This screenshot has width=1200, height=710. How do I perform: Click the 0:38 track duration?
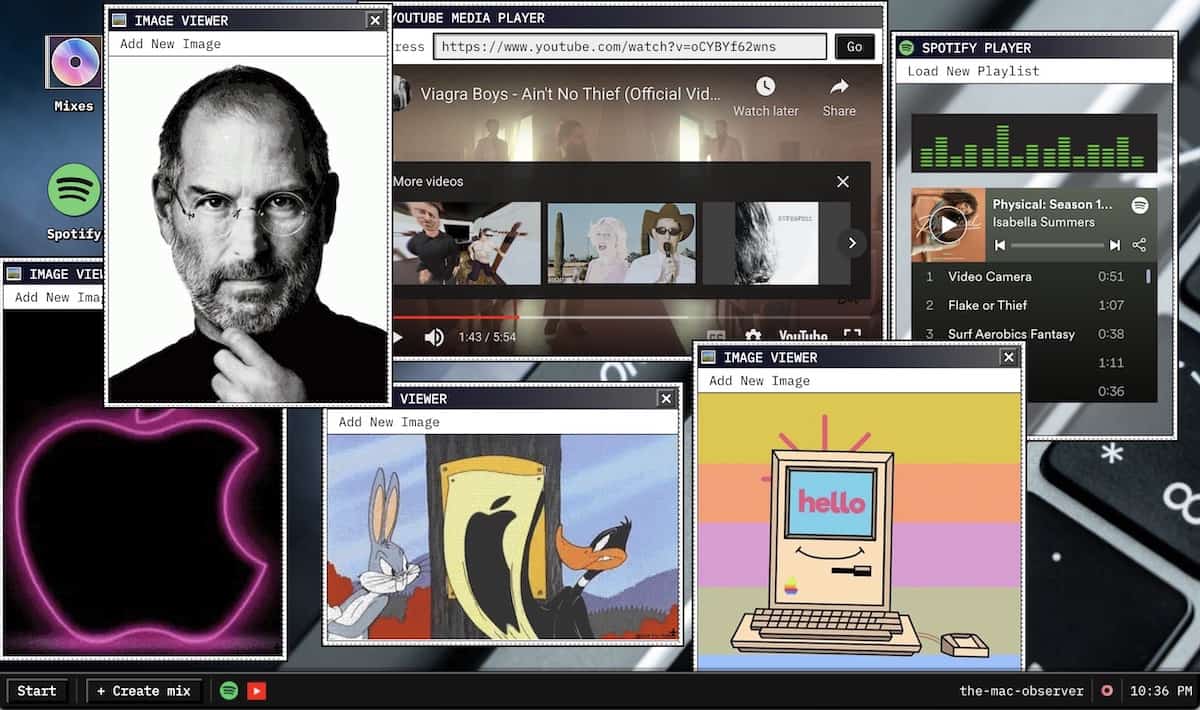coord(1110,334)
